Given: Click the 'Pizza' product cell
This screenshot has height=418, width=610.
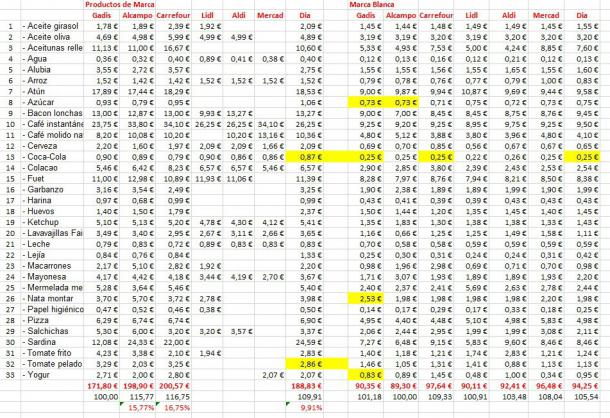Looking at the screenshot, I should 52,320.
